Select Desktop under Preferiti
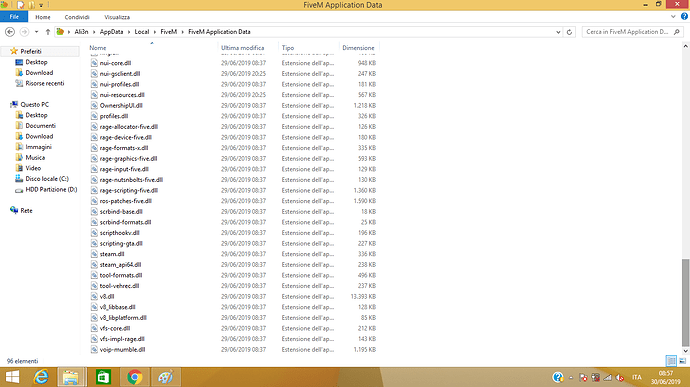Viewport: 690px width, 387px height. pos(36,62)
